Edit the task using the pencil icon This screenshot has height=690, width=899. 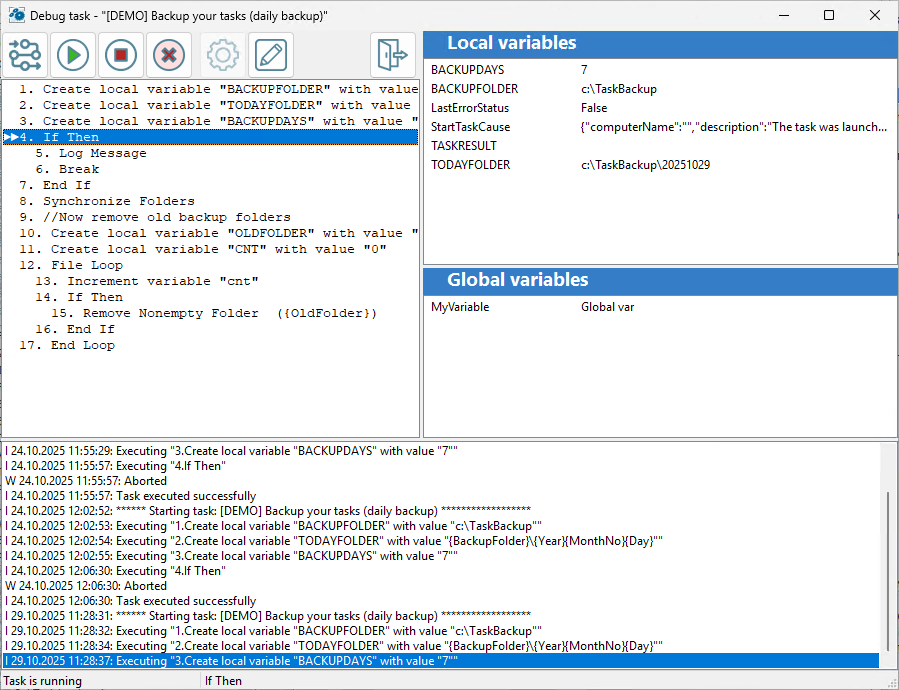pyautogui.click(x=270, y=55)
